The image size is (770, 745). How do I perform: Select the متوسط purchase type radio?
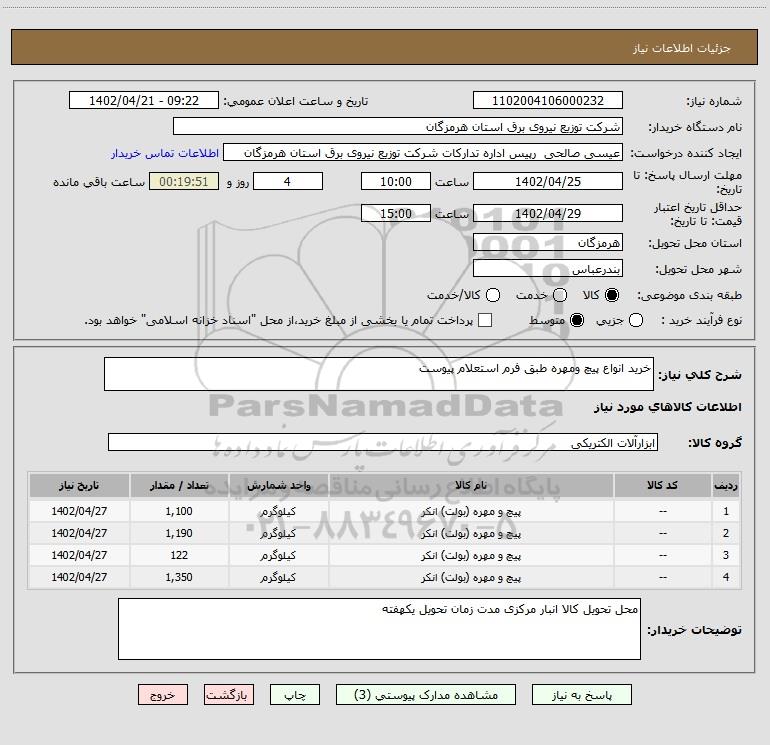(577, 321)
